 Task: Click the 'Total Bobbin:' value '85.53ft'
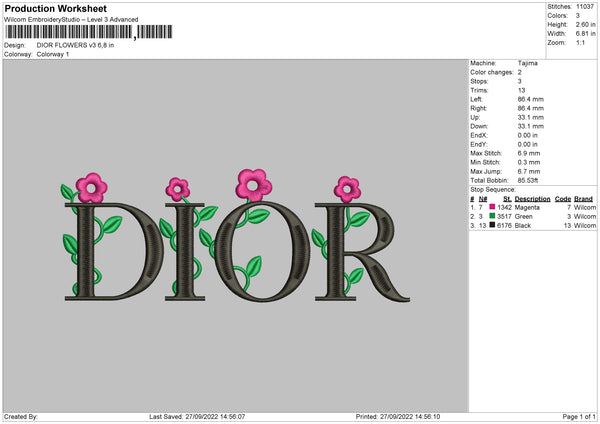(x=528, y=180)
